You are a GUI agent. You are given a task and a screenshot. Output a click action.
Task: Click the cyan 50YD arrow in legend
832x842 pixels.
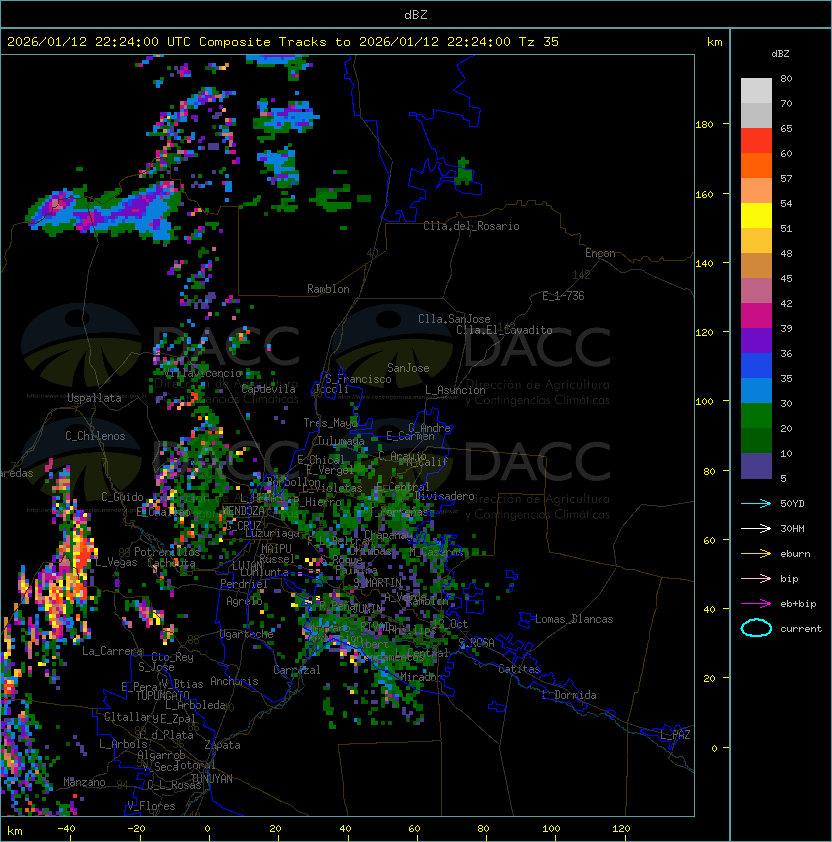coord(756,504)
